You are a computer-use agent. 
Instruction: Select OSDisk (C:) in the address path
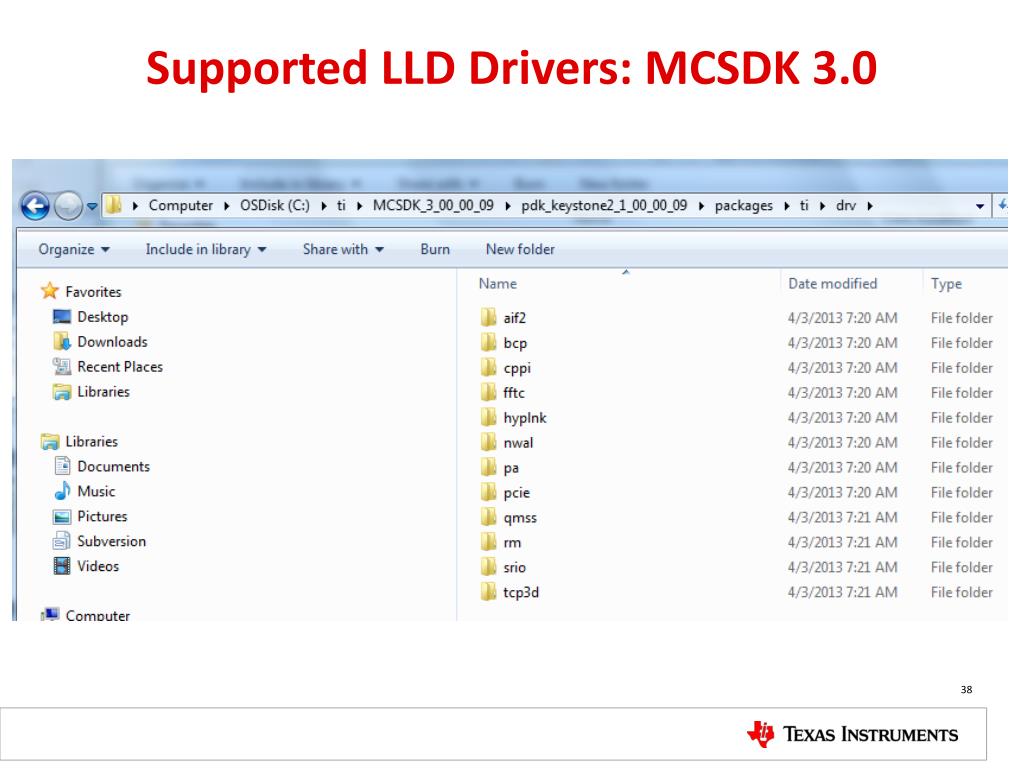tap(274, 206)
